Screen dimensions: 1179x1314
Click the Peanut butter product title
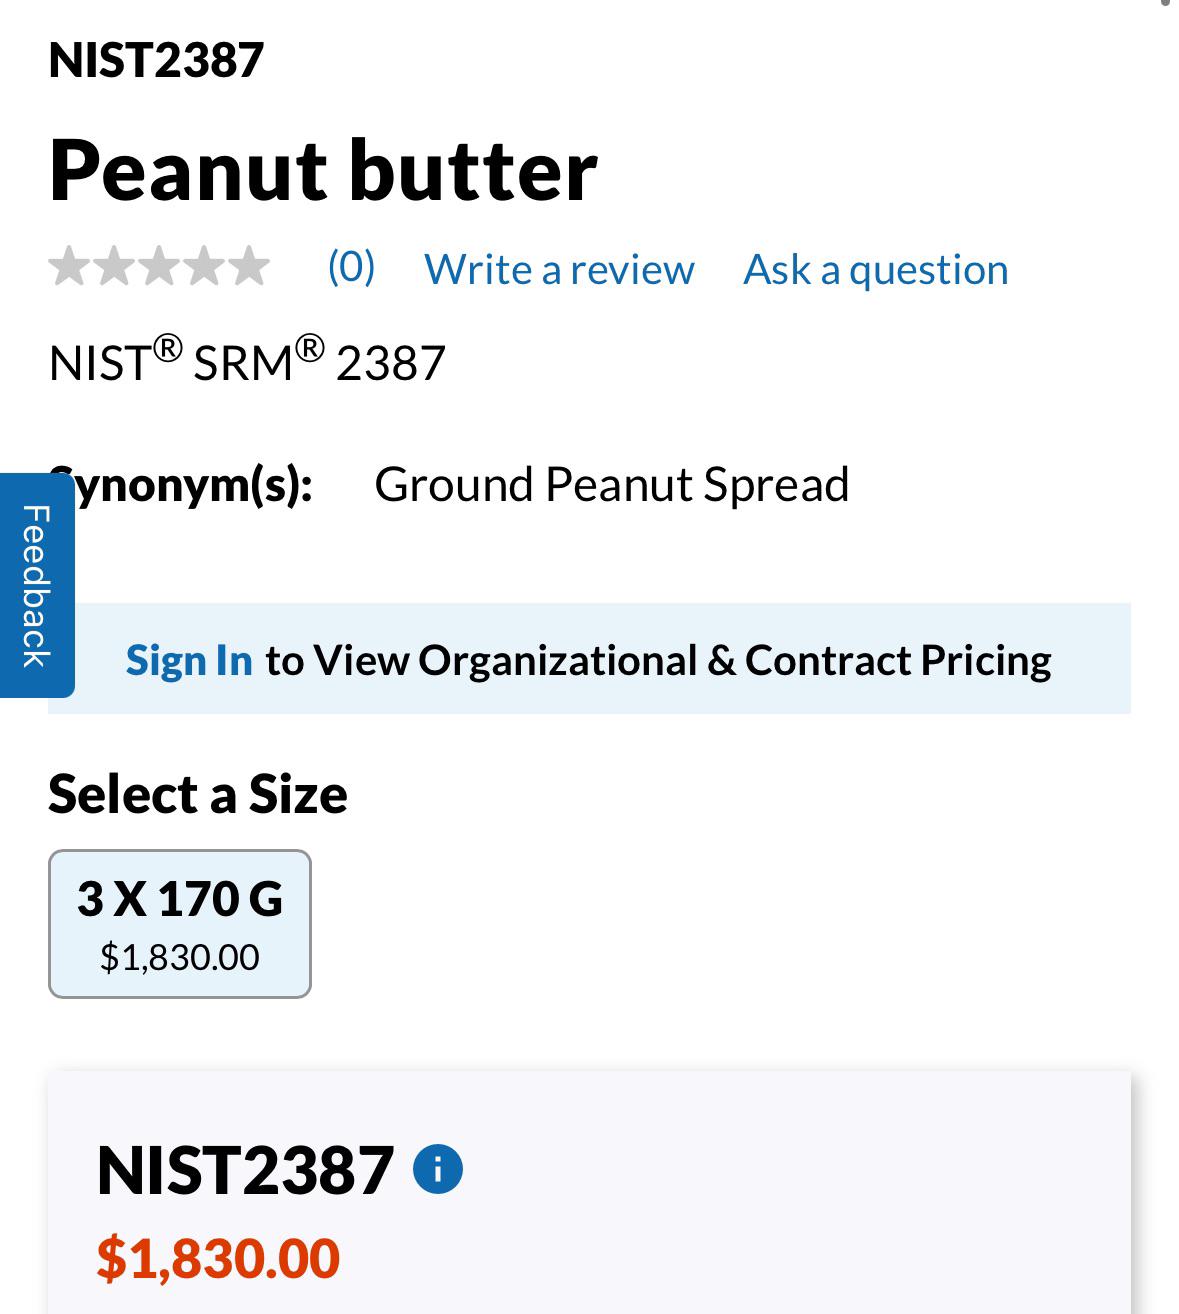pyautogui.click(x=323, y=171)
